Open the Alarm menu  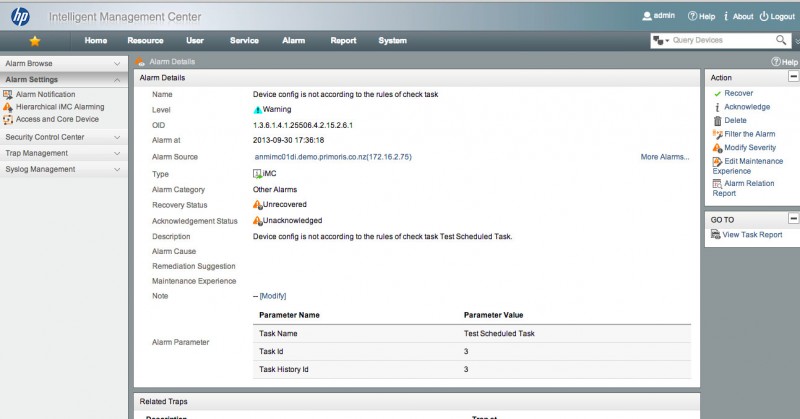(x=294, y=40)
